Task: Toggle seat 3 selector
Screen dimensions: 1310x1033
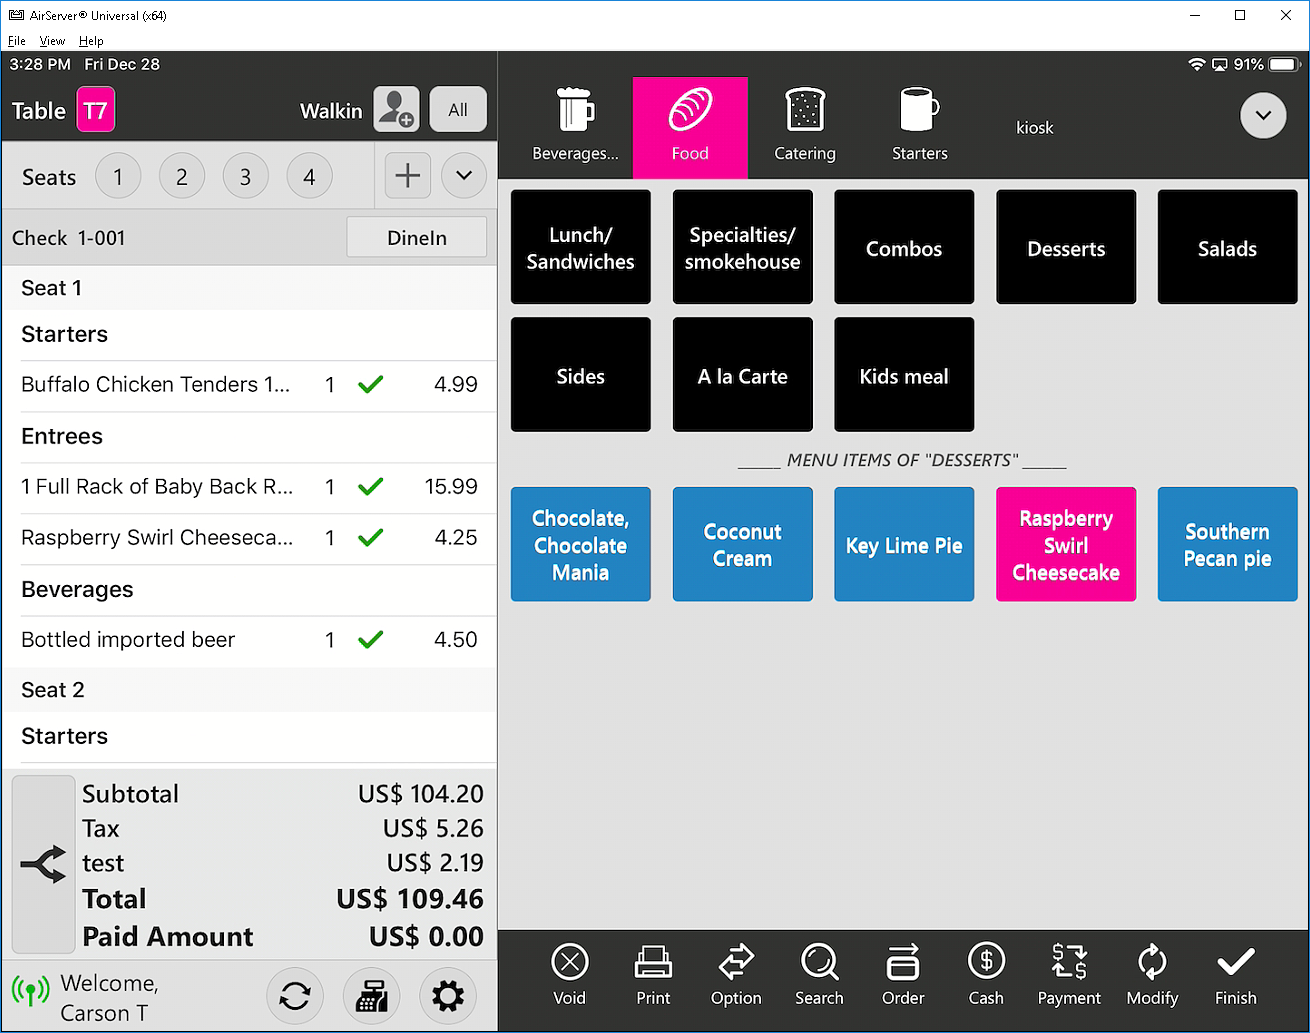Action: [x=245, y=177]
